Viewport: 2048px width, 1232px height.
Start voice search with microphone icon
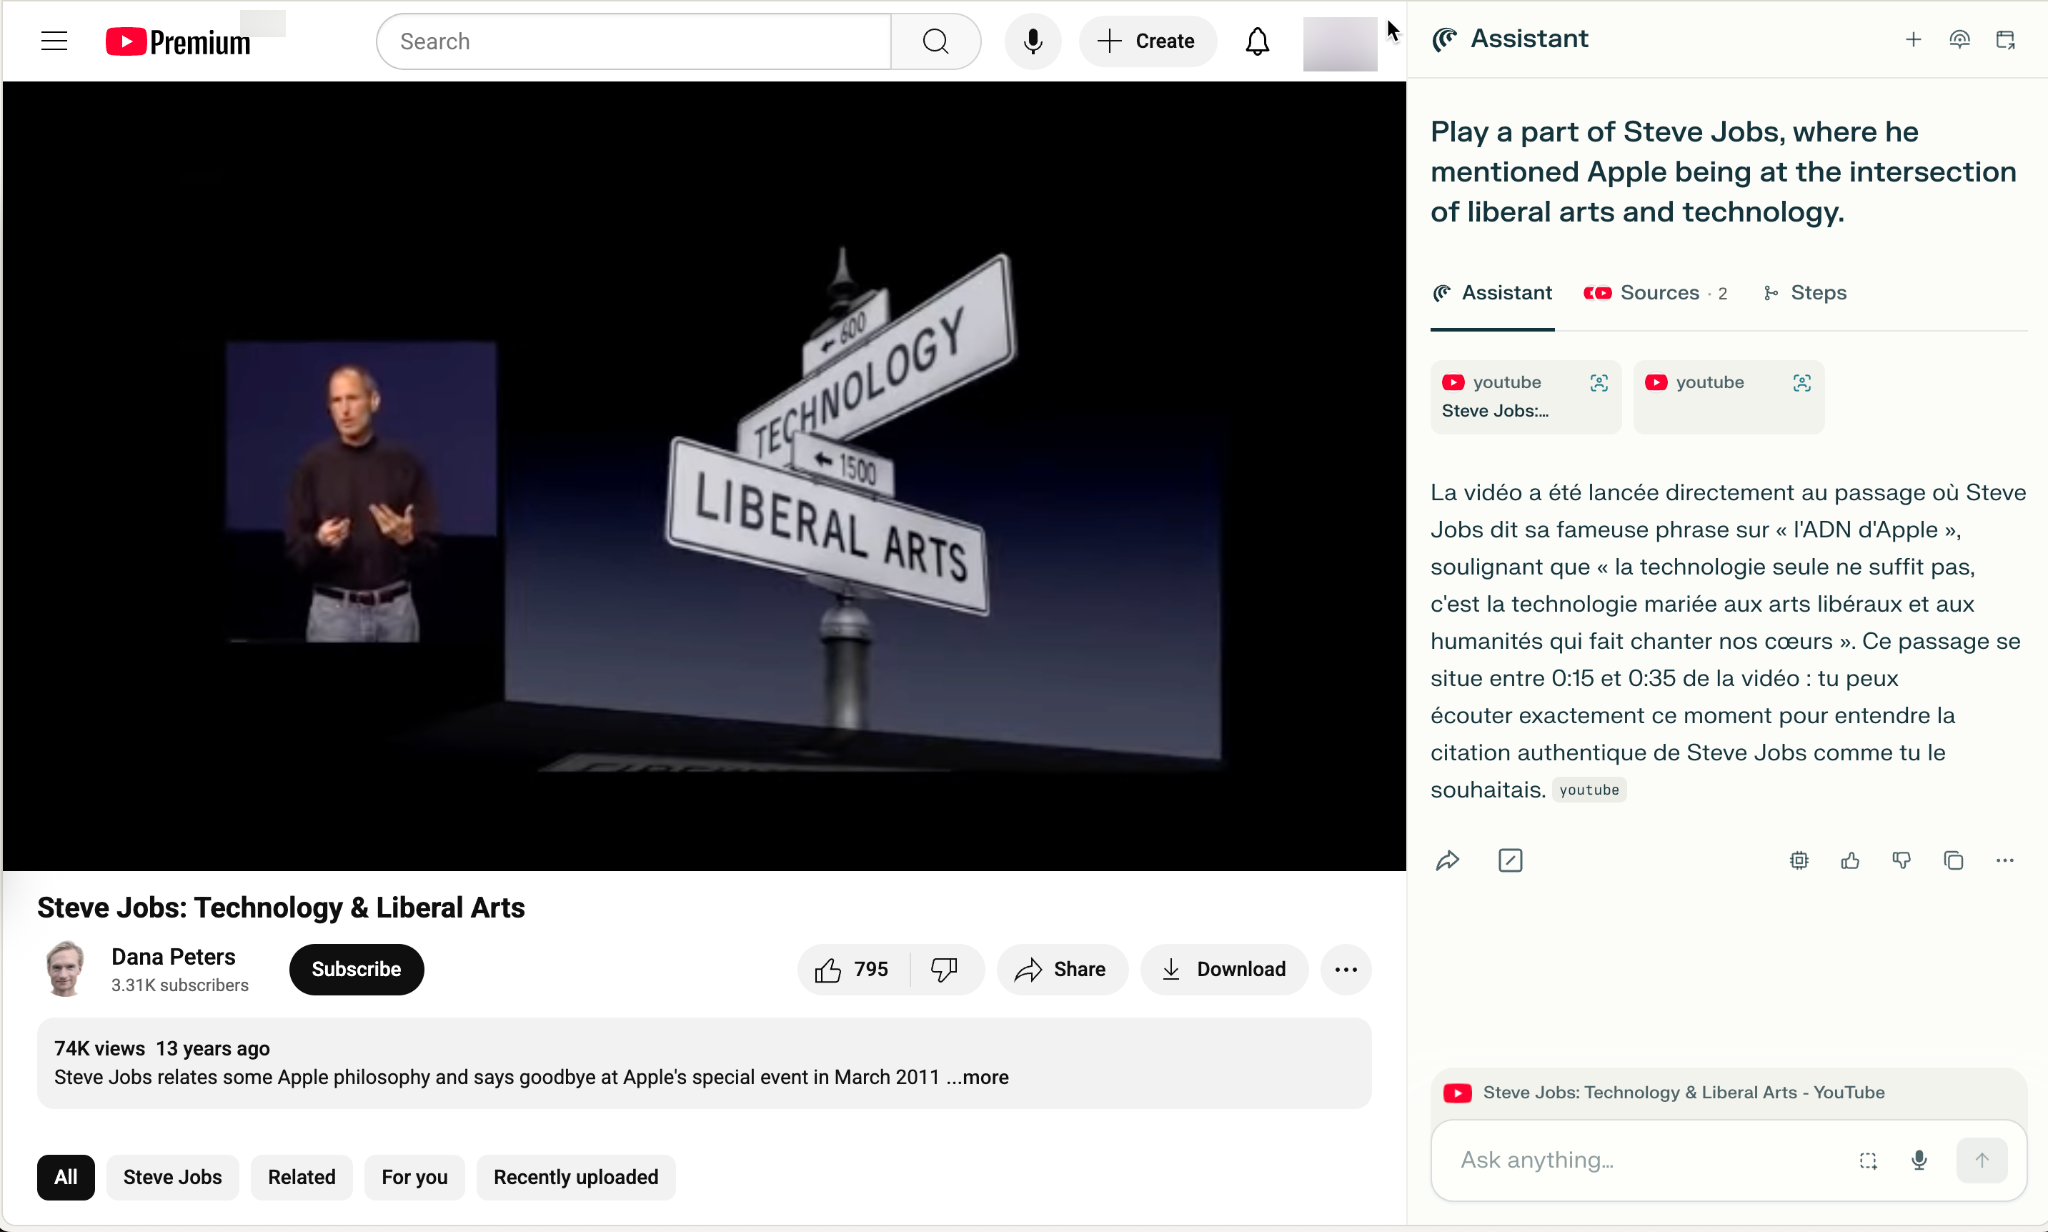tap(1033, 41)
